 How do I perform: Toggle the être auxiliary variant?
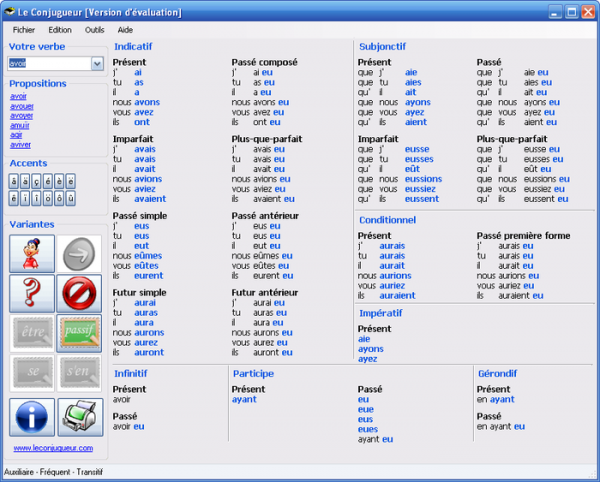point(31,333)
